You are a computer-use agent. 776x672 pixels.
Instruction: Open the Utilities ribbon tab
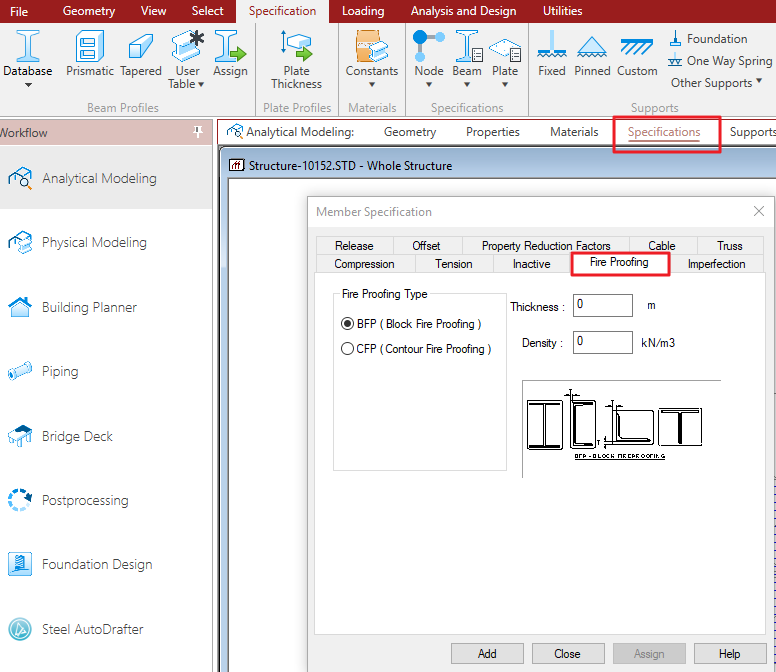(562, 11)
